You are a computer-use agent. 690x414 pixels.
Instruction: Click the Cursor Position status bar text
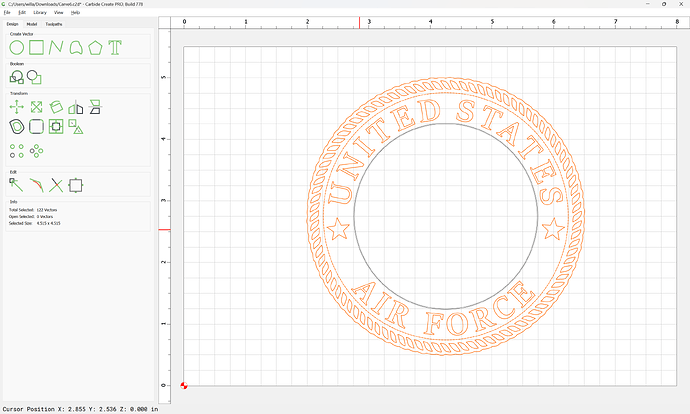[x=80, y=409]
